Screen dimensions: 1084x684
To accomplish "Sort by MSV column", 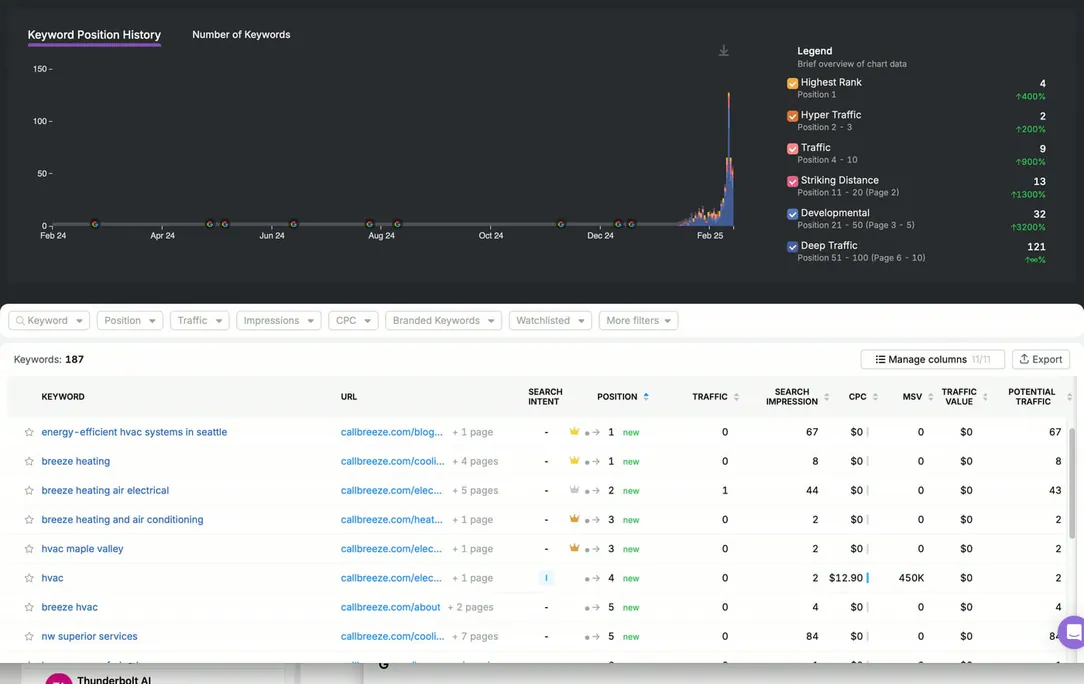I will click(931, 396).
